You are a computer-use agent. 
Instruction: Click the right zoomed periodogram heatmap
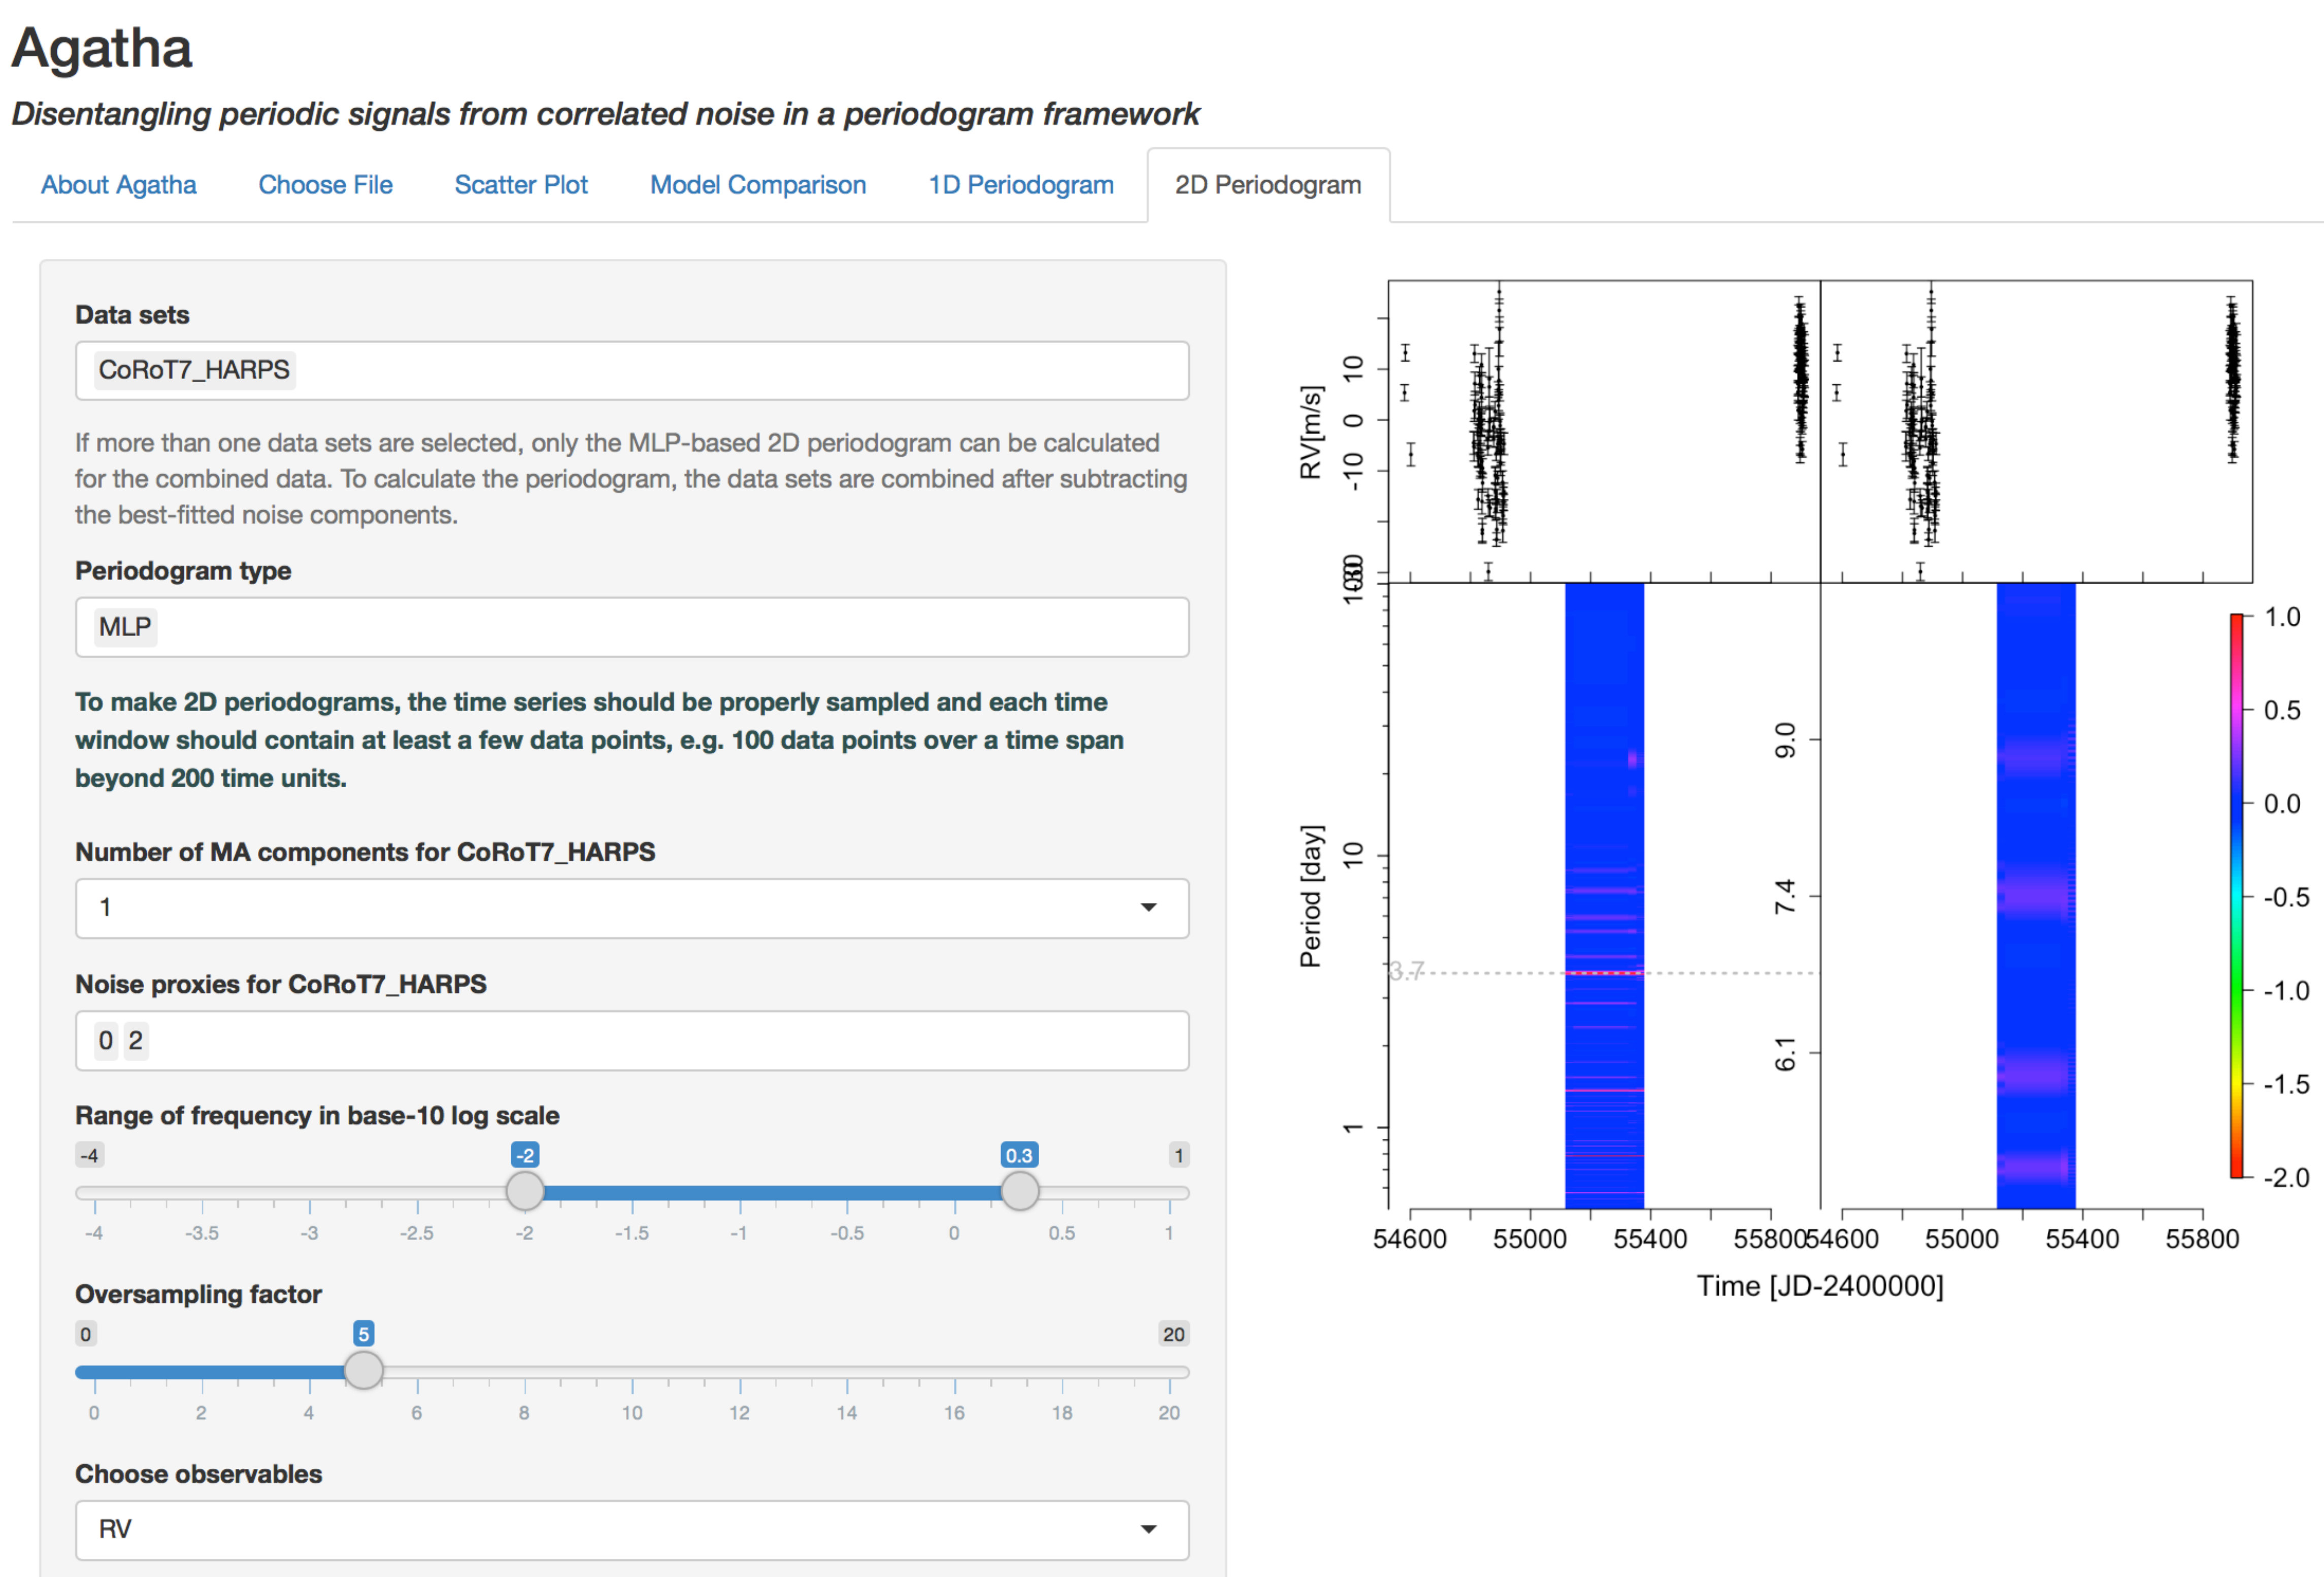pyautogui.click(x=2035, y=895)
